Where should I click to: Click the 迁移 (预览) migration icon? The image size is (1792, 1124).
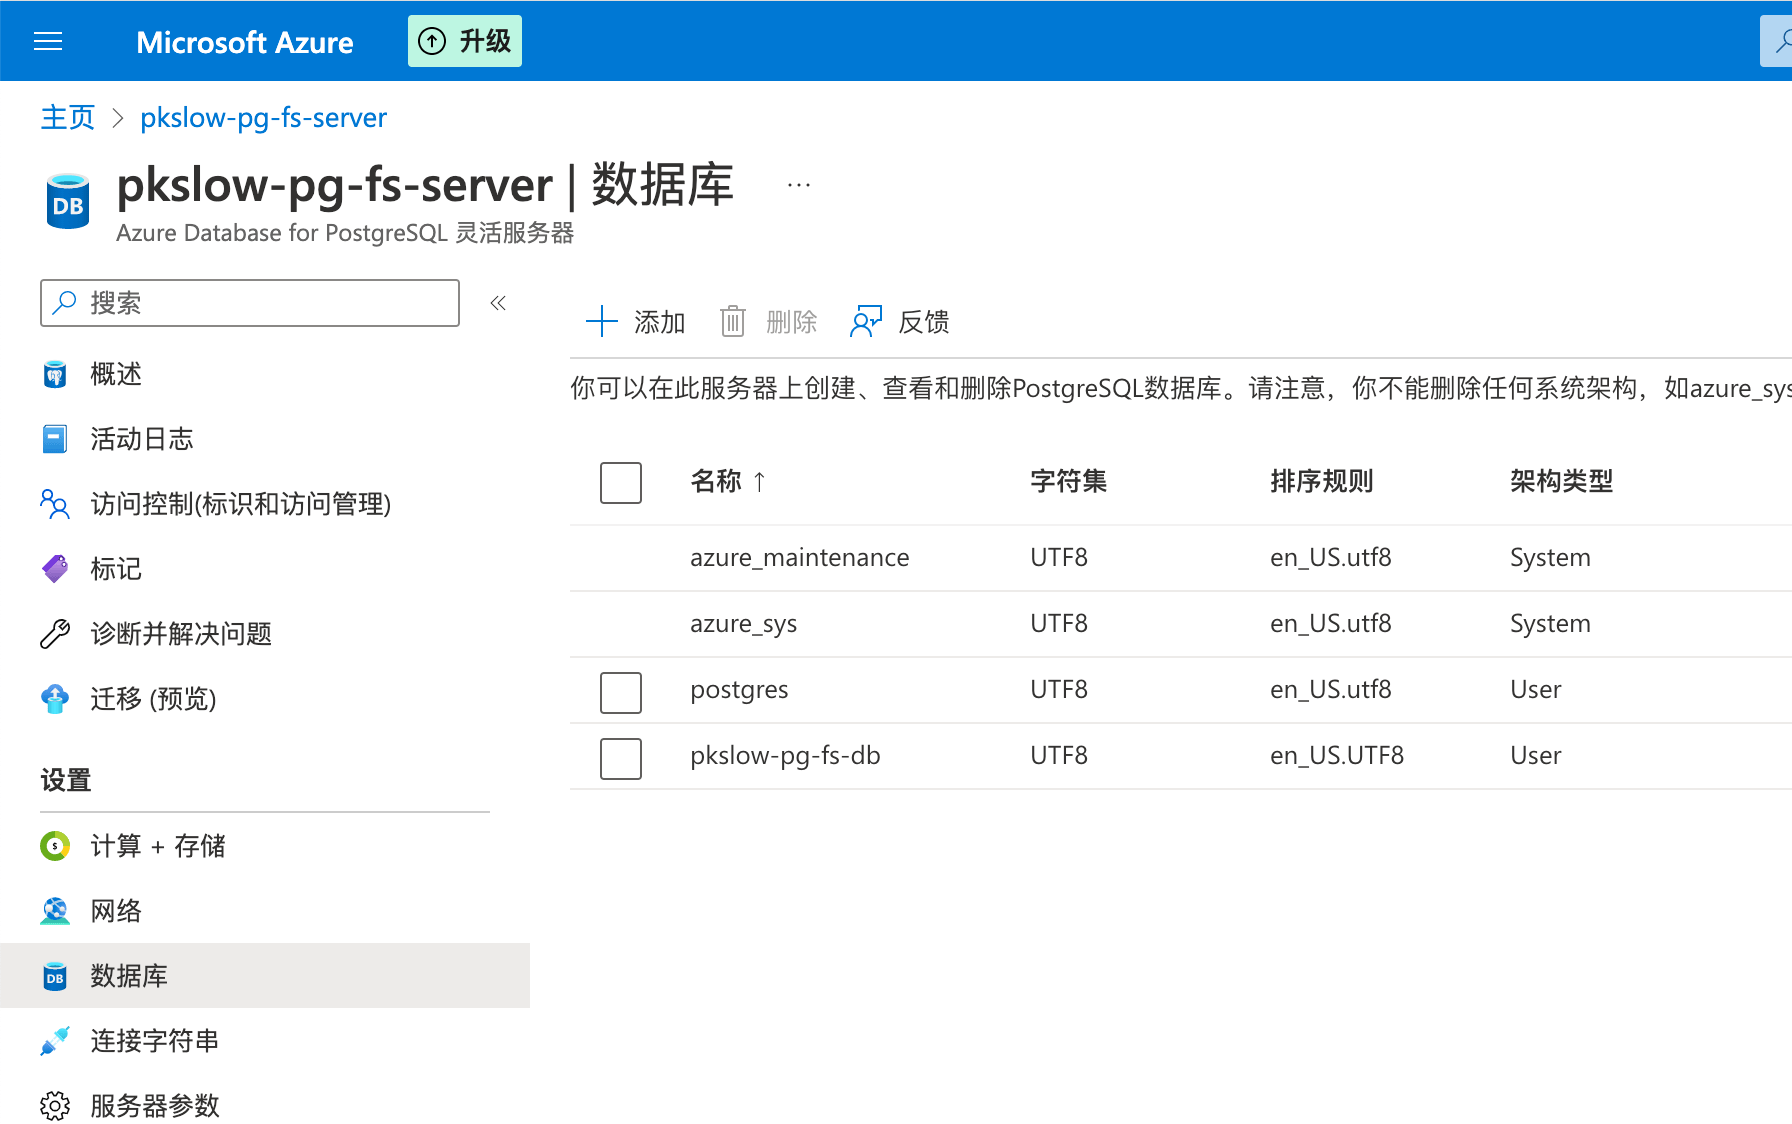[54, 698]
